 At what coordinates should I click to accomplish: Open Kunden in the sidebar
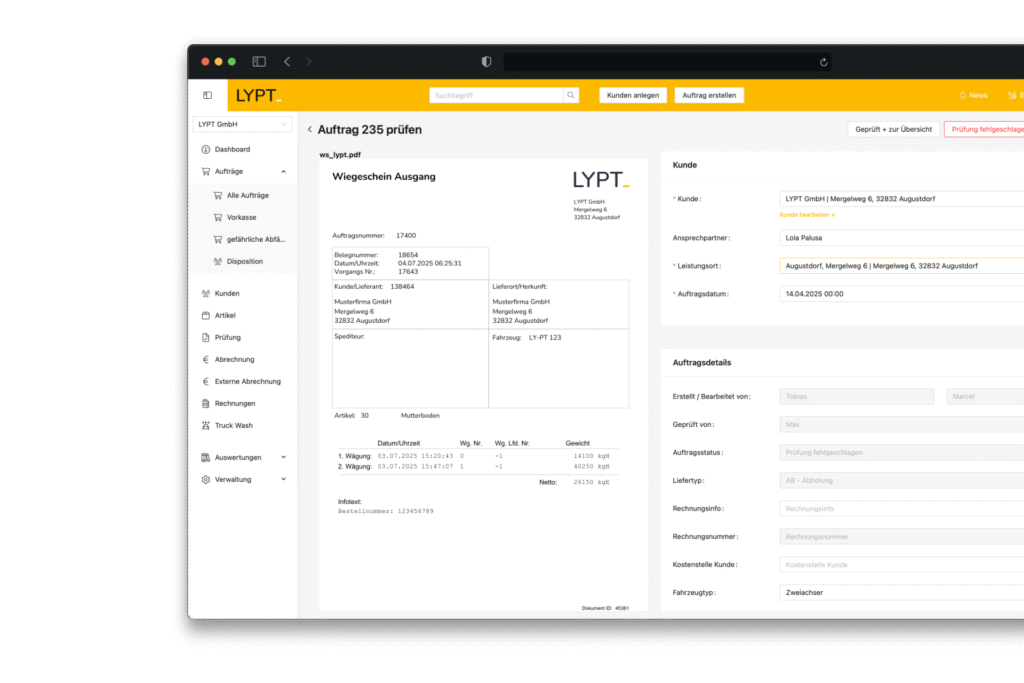pos(227,294)
